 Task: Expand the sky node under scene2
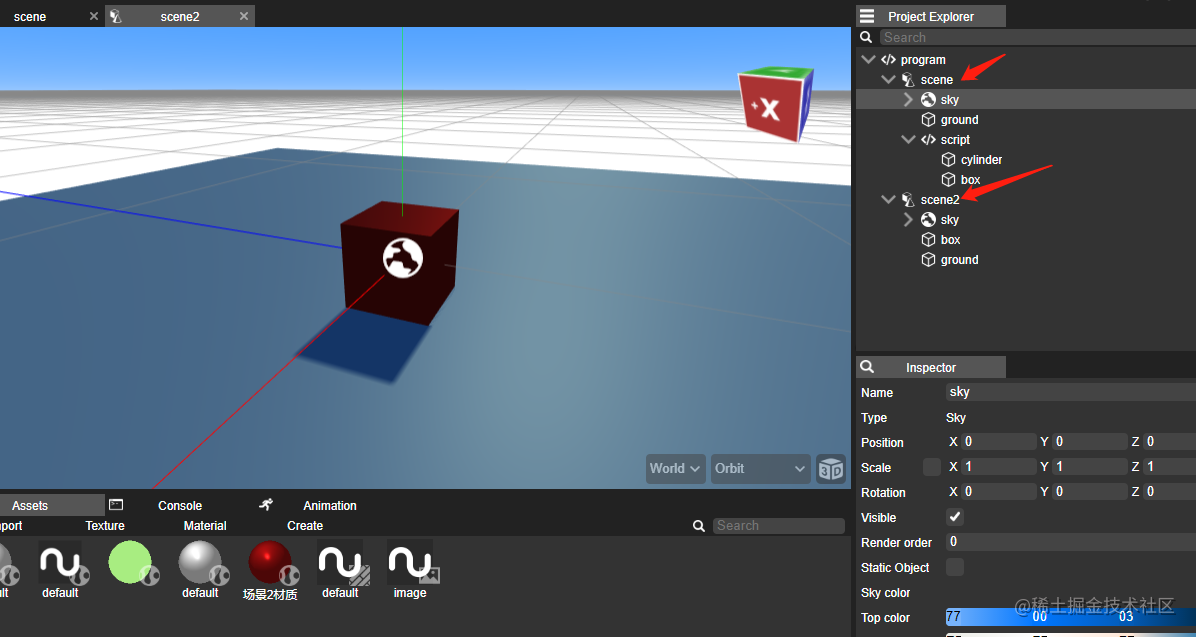(x=907, y=219)
